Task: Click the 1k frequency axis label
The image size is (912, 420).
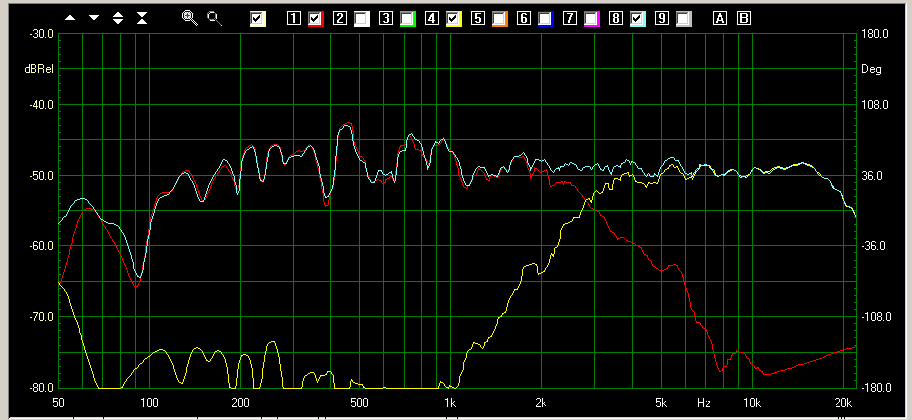Action: pyautogui.click(x=449, y=403)
